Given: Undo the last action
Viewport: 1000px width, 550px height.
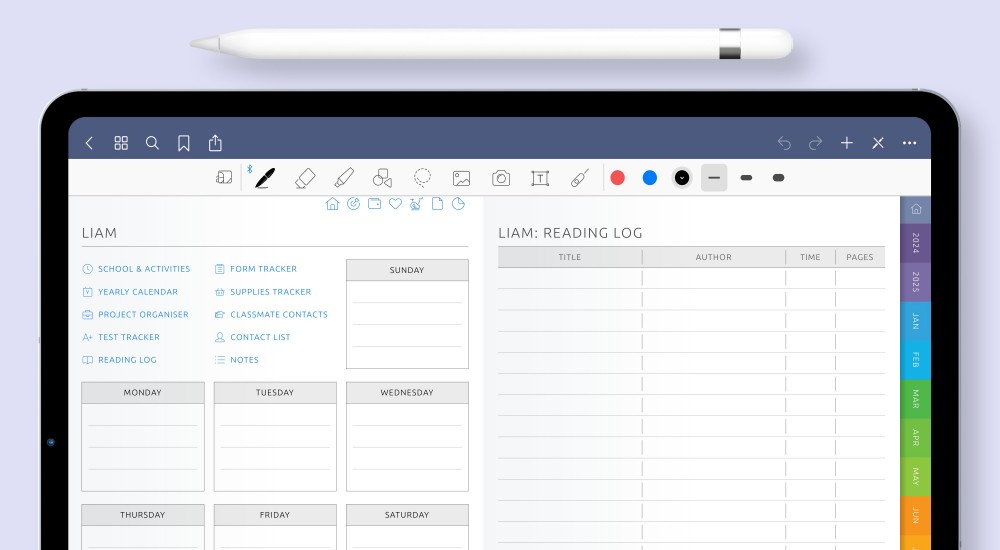Looking at the screenshot, I should (784, 143).
